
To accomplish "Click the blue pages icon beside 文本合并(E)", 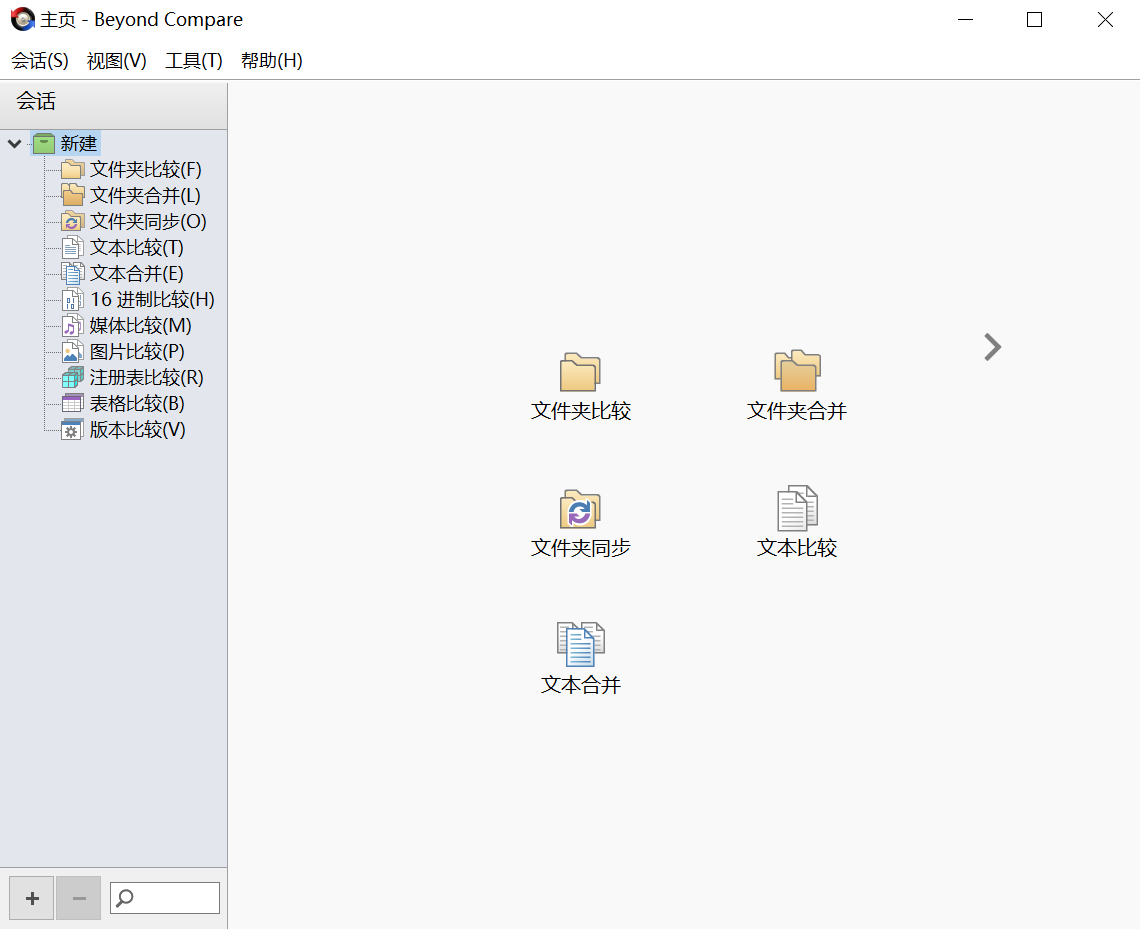I will click(72, 273).
